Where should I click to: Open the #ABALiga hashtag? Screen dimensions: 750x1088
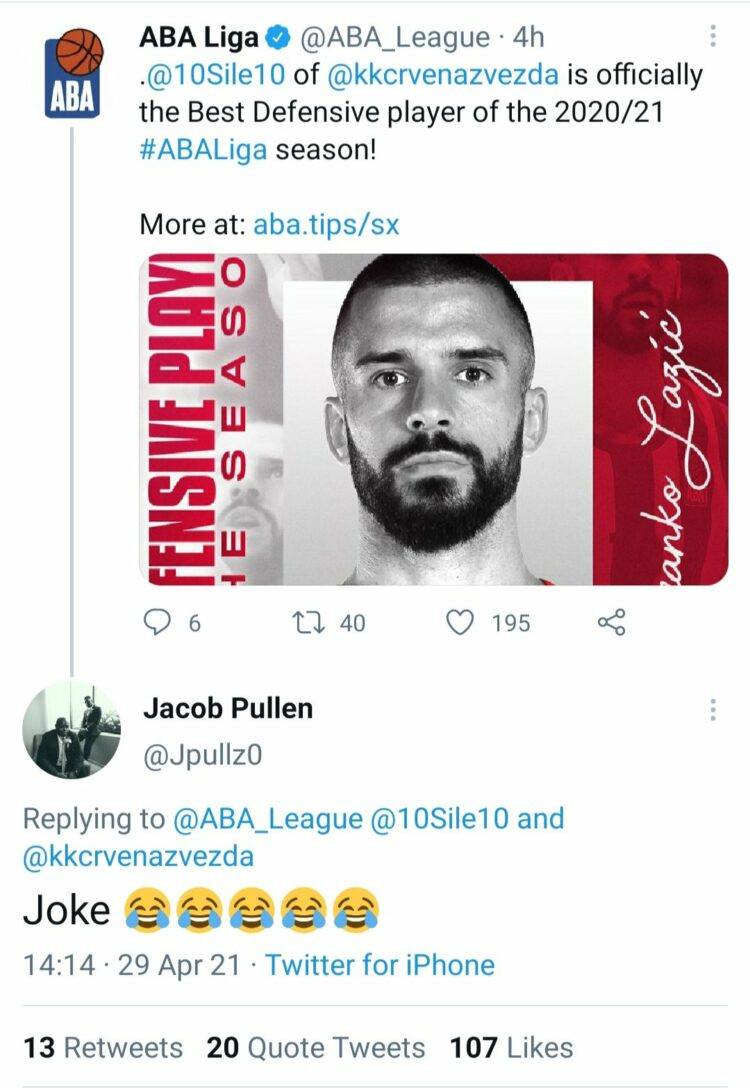point(203,151)
